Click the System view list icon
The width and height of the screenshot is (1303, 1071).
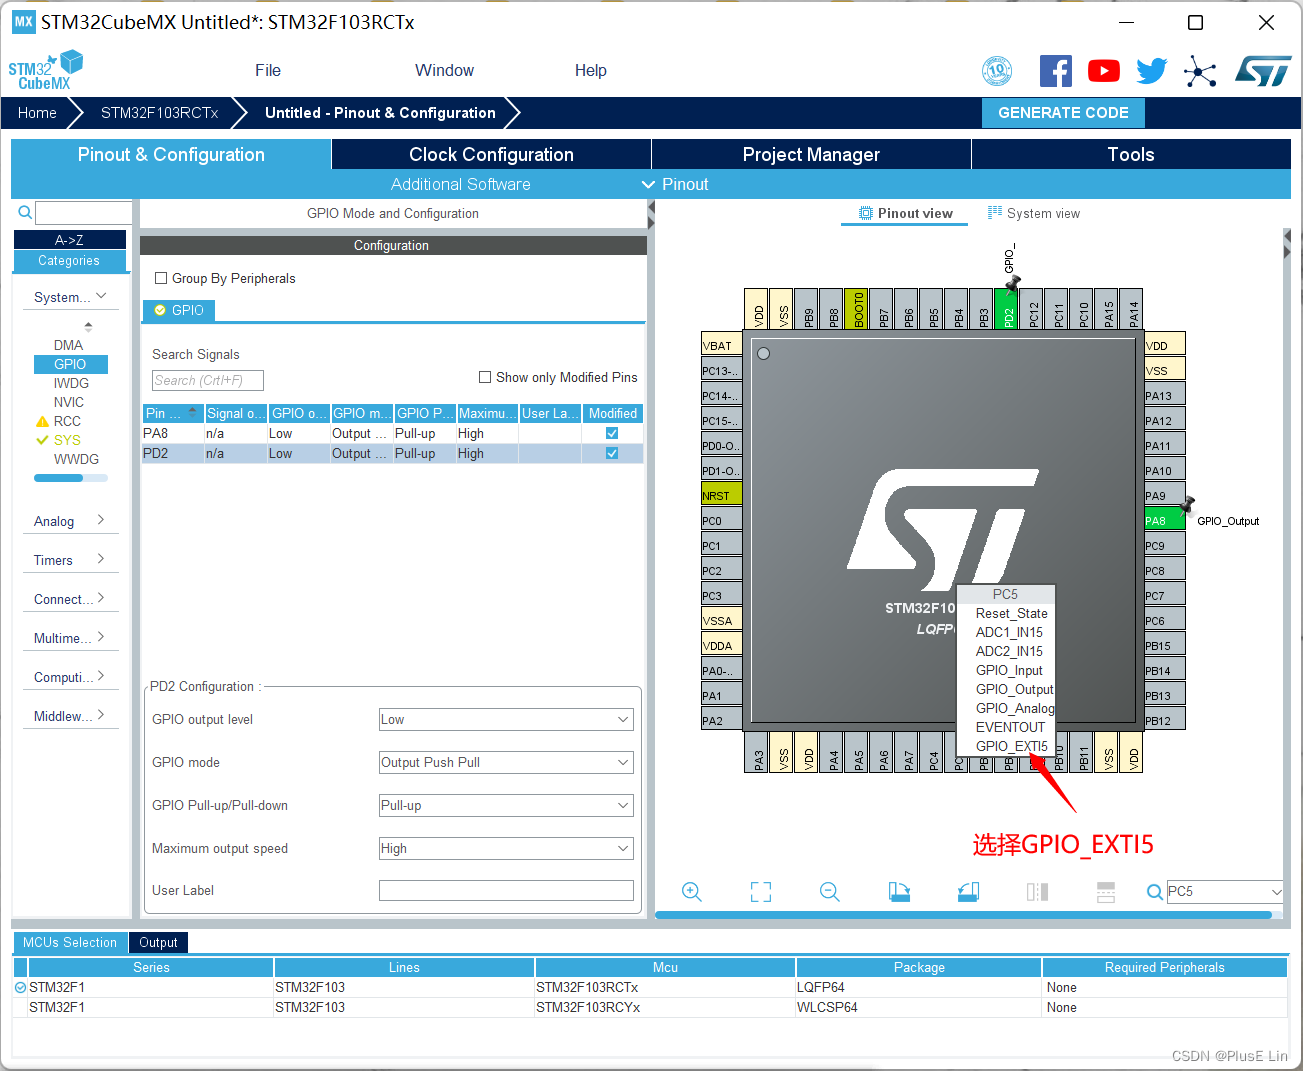pyautogui.click(x=995, y=213)
